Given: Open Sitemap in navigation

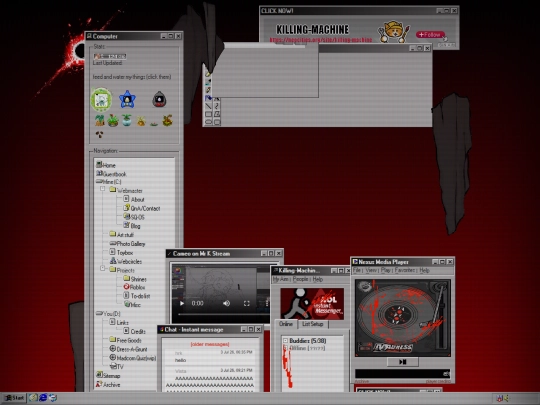Looking at the screenshot, I should tap(108, 376).
